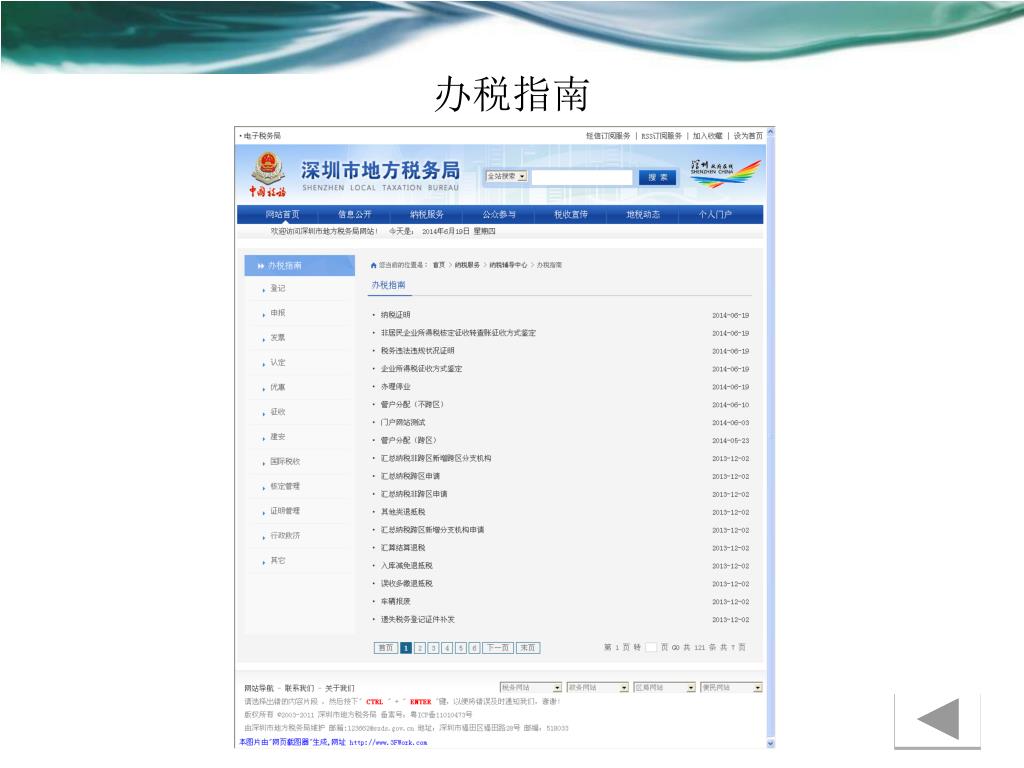
Task: Go to page 2 in pagination
Action: tap(419, 648)
